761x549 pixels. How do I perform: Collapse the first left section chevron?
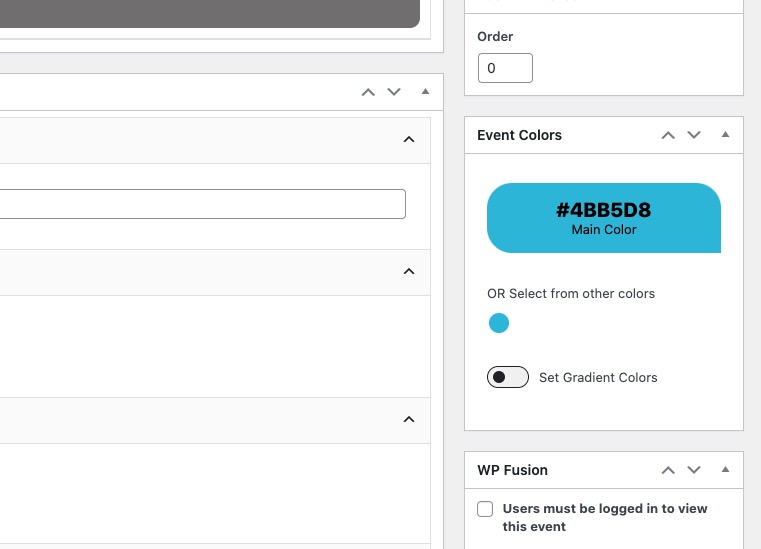[409, 140]
